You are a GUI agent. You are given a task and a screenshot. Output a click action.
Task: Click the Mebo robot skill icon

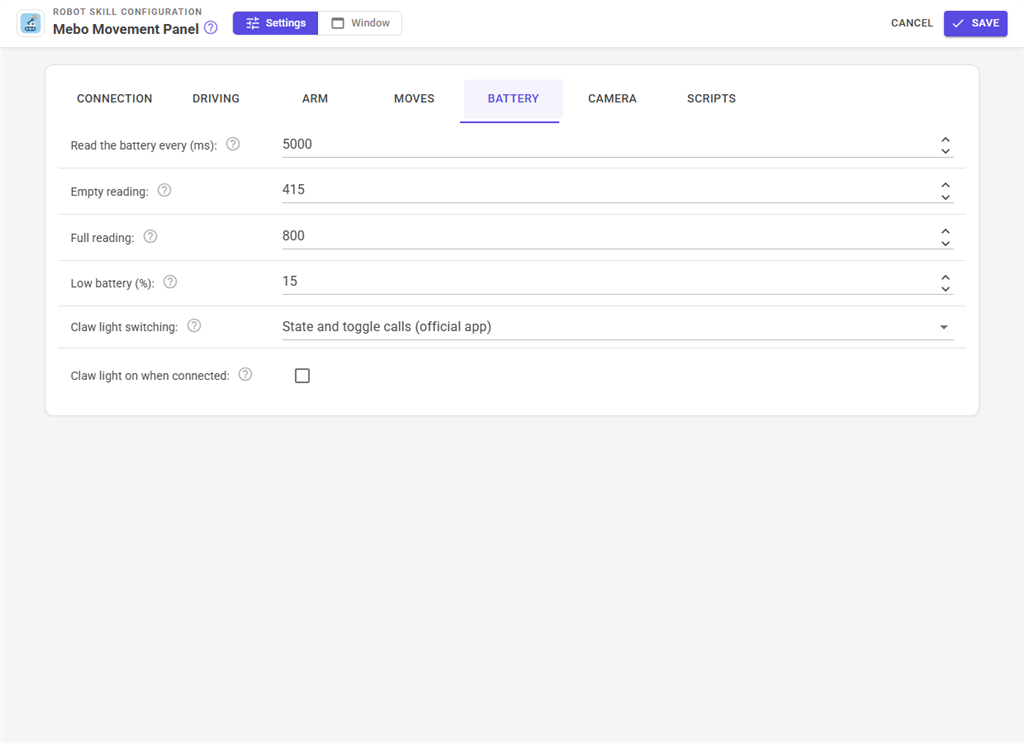30,24
